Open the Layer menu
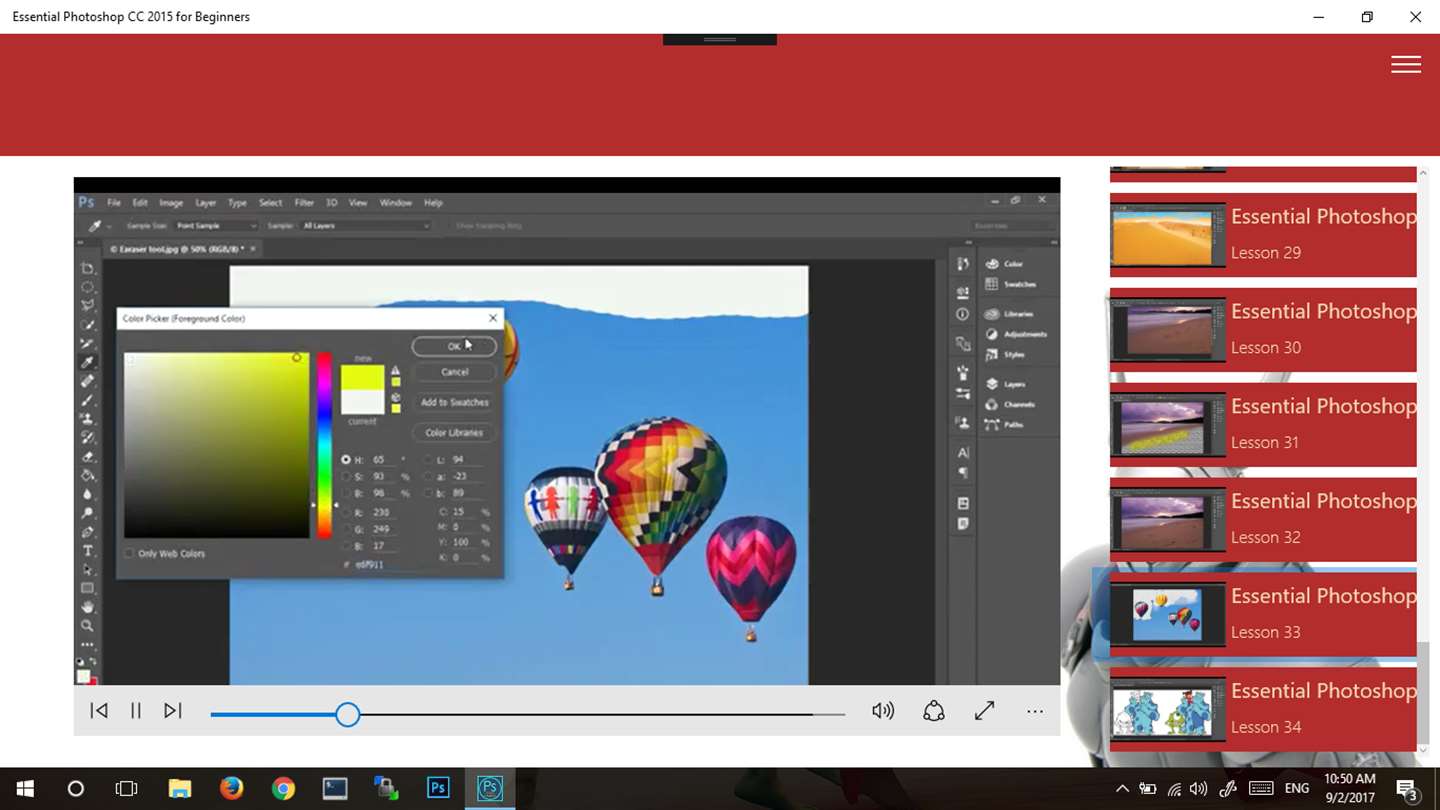 point(205,202)
